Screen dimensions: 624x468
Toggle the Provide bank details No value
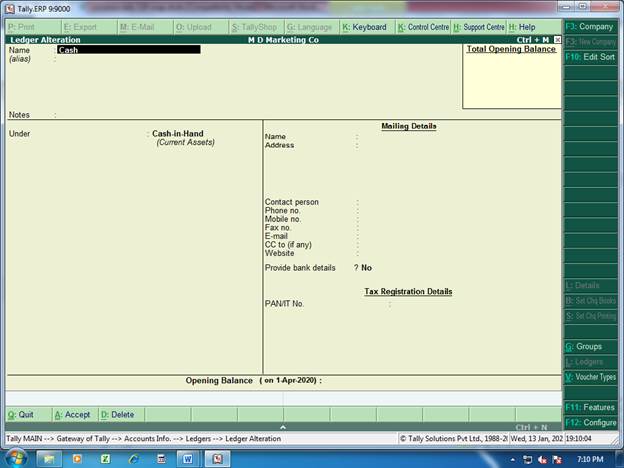tap(366, 268)
